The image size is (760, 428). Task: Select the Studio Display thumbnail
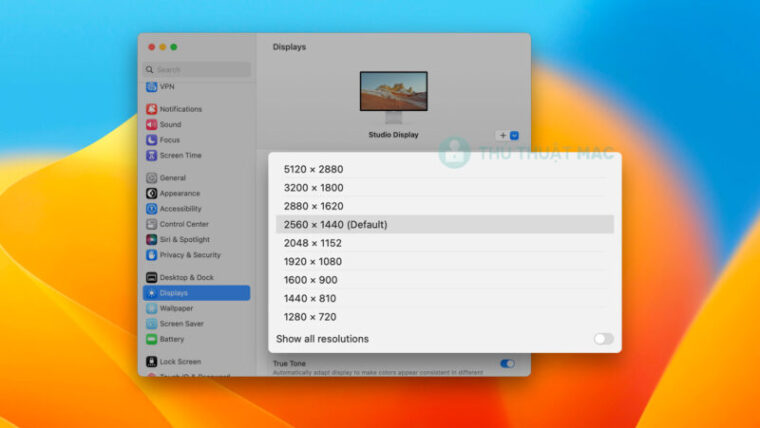394,97
